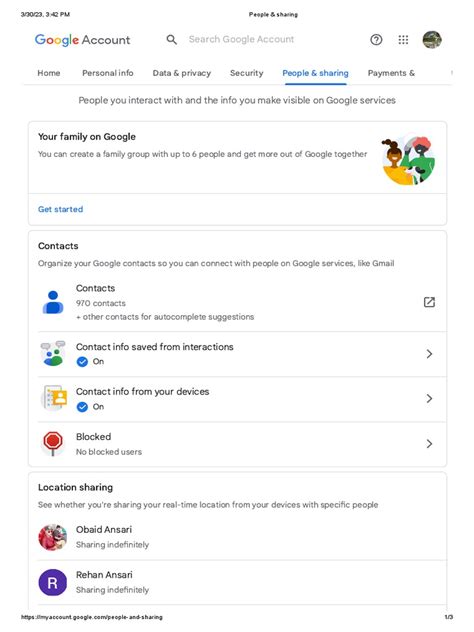Screen dimensions: 474x632
Task: Expand Contact info from your devices chevron
Action: 429,399
